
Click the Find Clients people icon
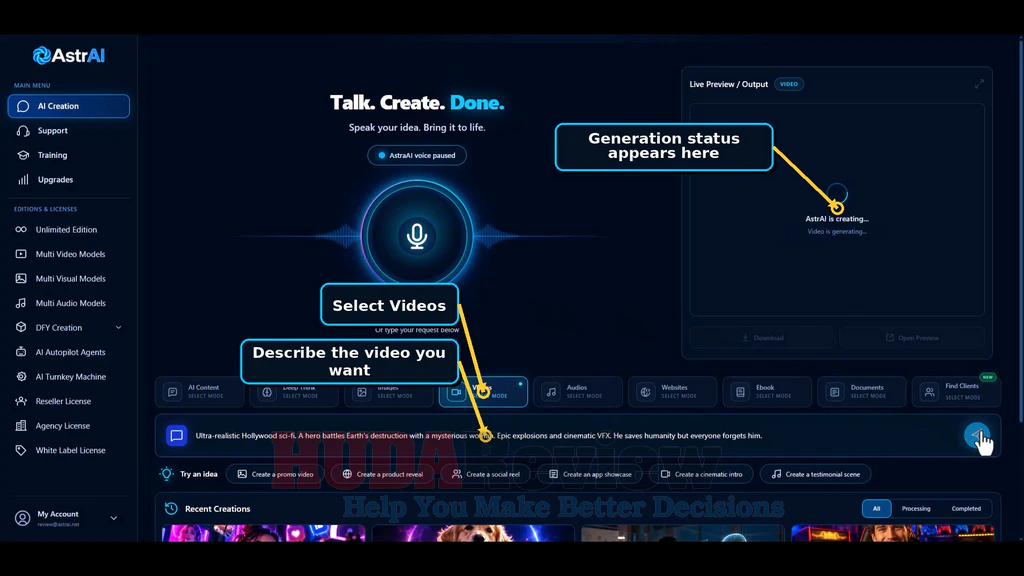(x=929, y=392)
